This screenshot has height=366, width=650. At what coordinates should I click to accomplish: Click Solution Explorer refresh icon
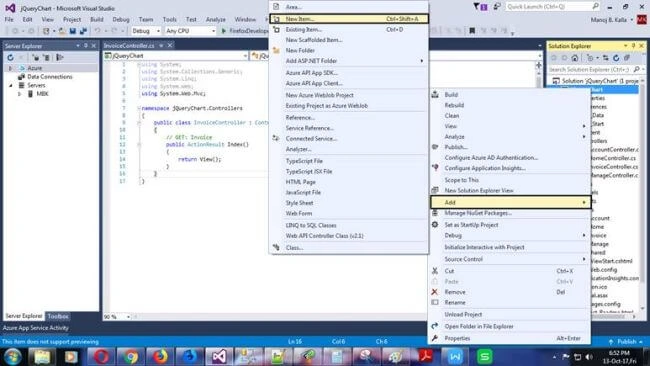(x=616, y=58)
